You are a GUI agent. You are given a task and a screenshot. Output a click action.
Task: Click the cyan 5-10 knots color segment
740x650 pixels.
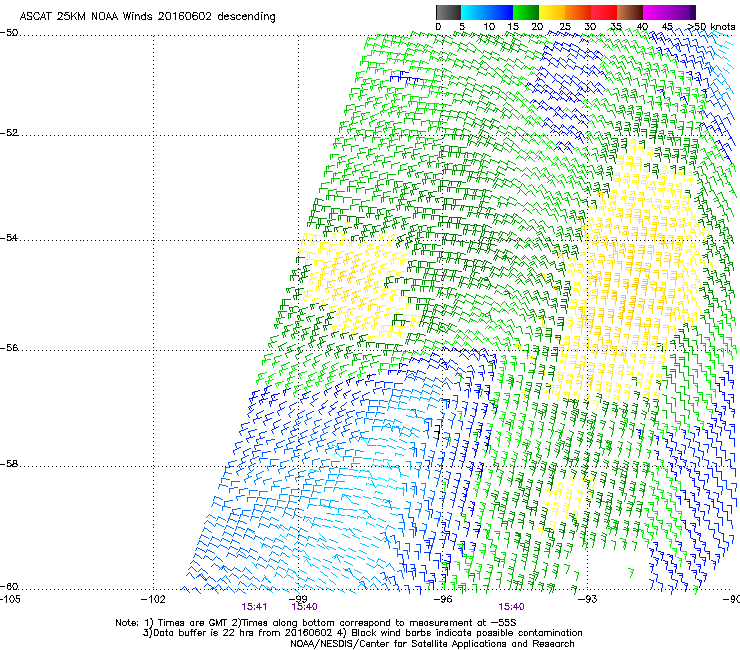474,12
